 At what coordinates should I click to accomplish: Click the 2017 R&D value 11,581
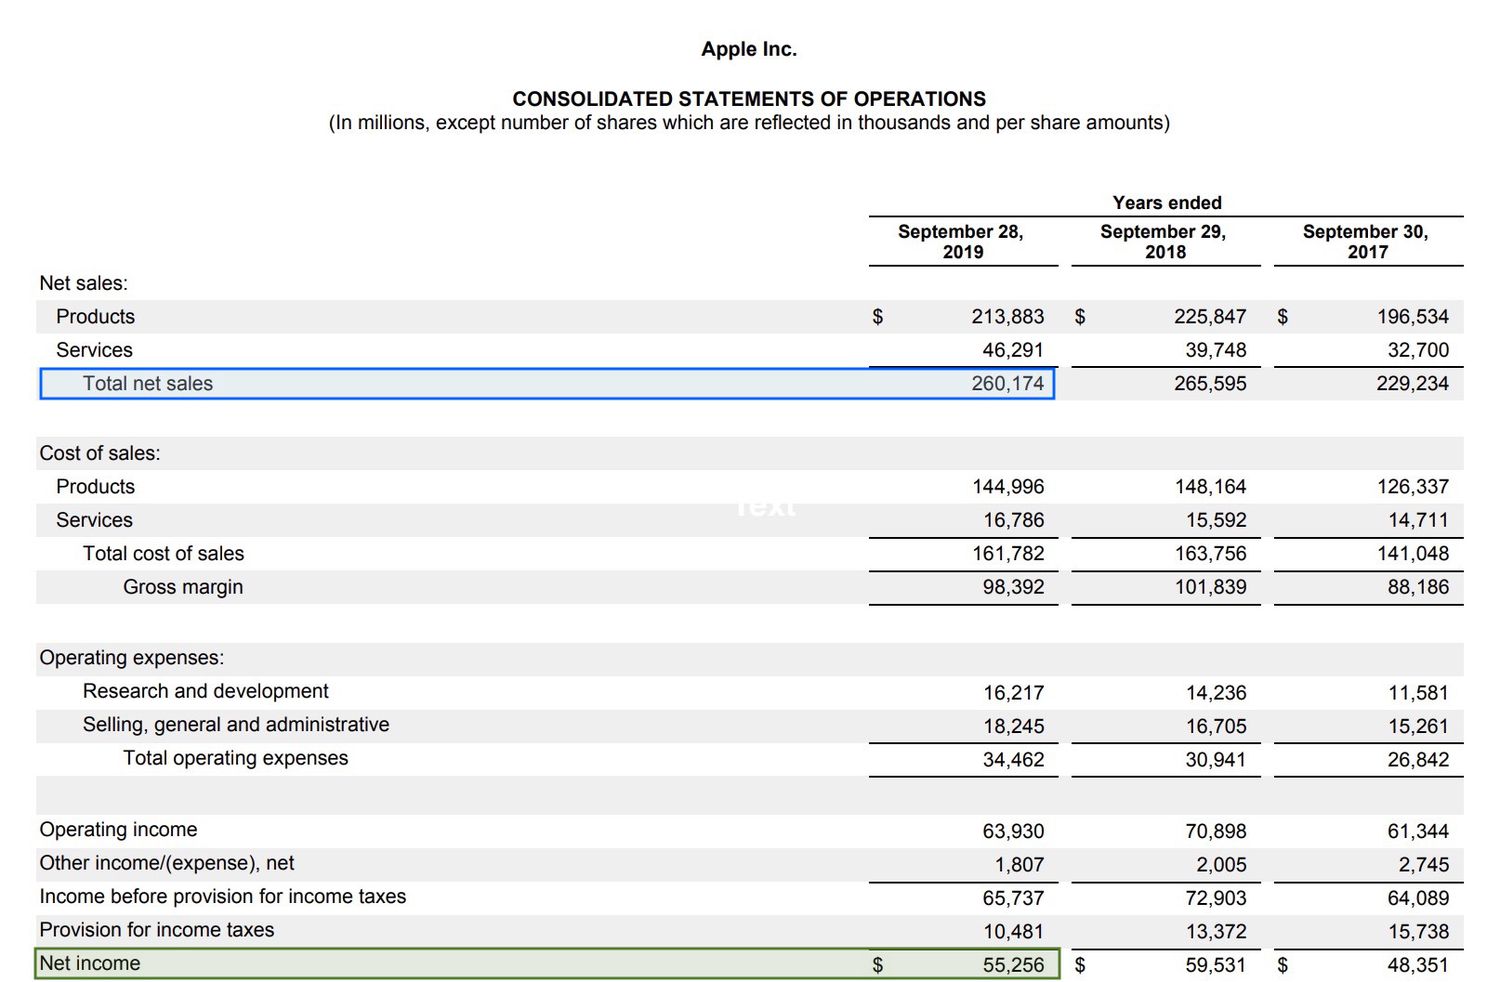(1418, 693)
